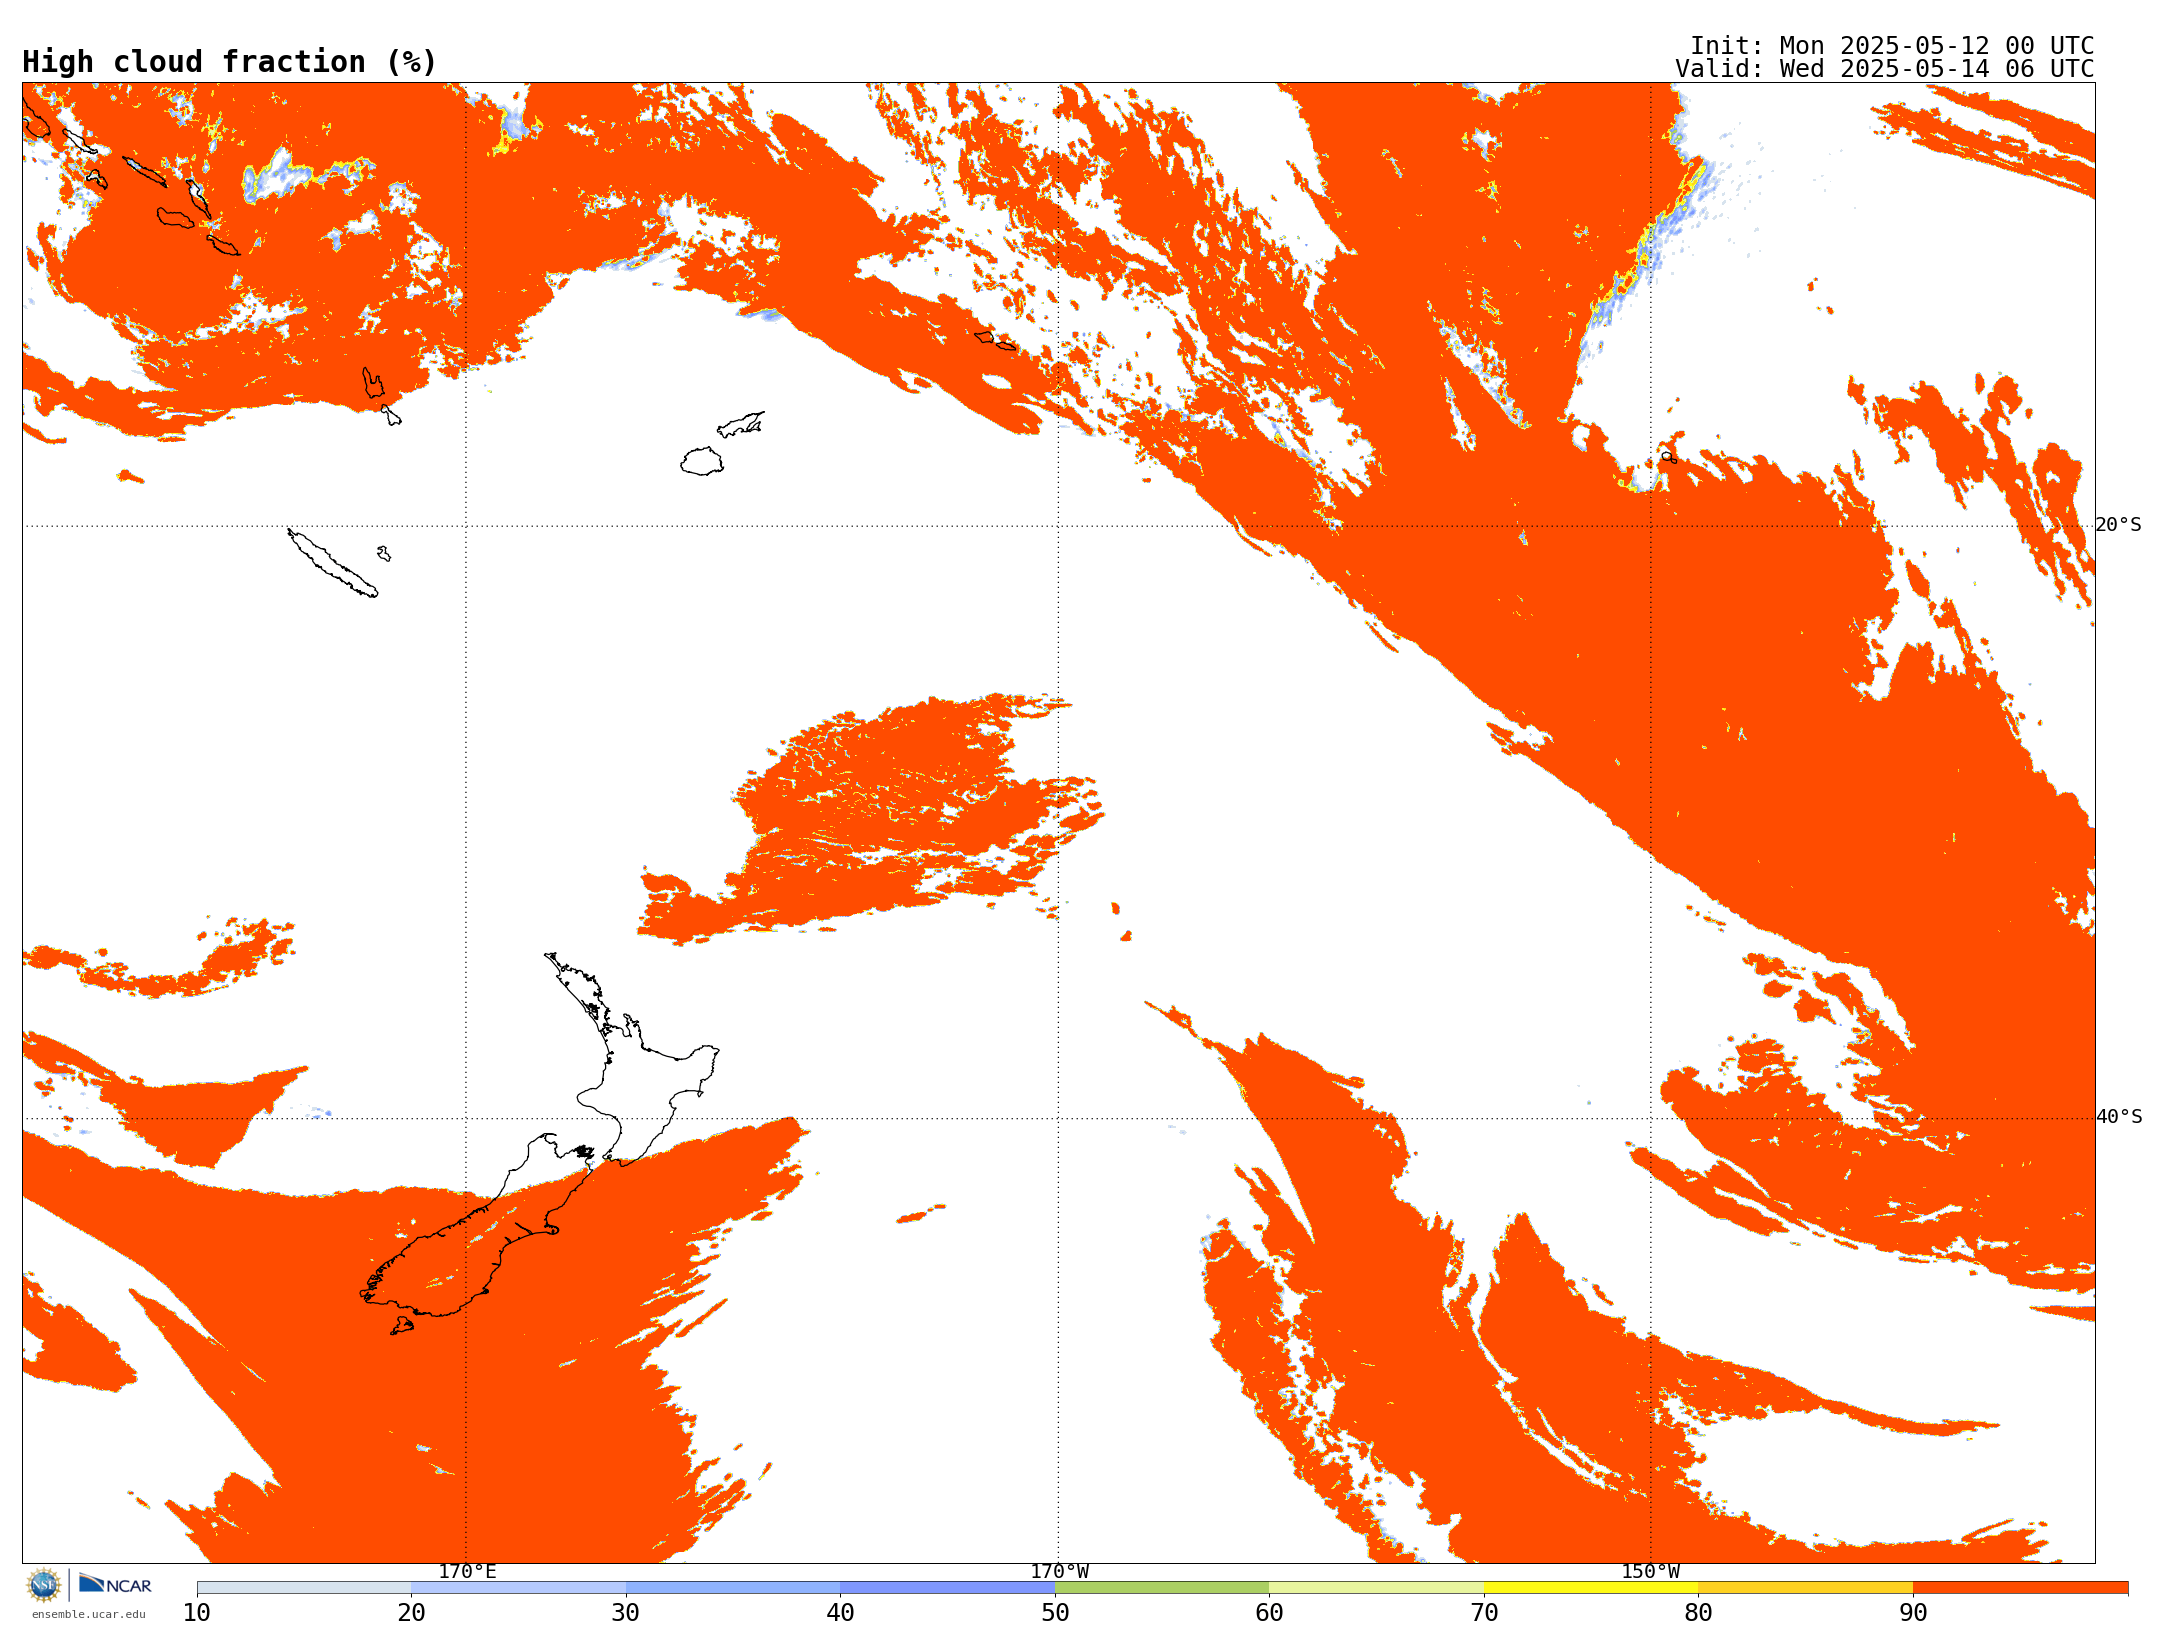Screen dimensions: 2160x1626
Task: Click the 40°S latitude label
Action: click(2118, 1117)
